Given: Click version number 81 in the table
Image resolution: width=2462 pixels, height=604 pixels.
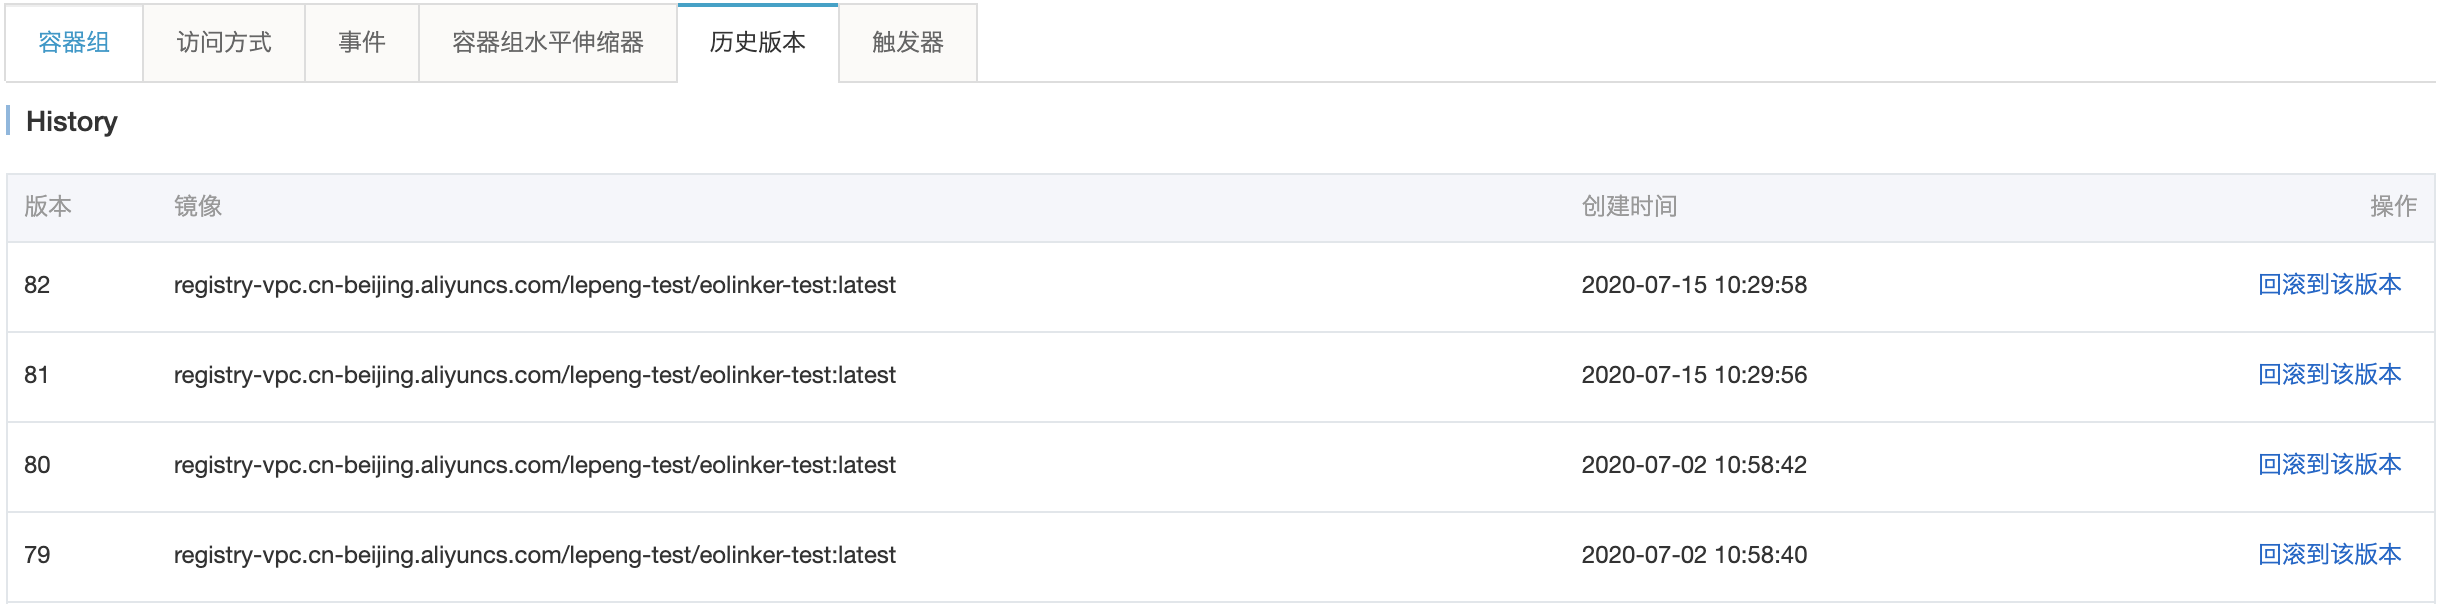Looking at the screenshot, I should pos(37,375).
